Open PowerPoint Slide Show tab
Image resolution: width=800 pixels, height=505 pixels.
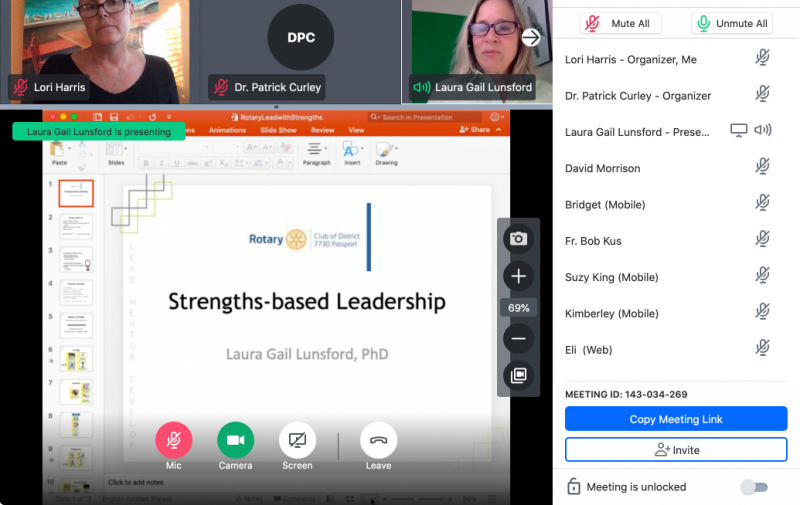[x=279, y=130]
